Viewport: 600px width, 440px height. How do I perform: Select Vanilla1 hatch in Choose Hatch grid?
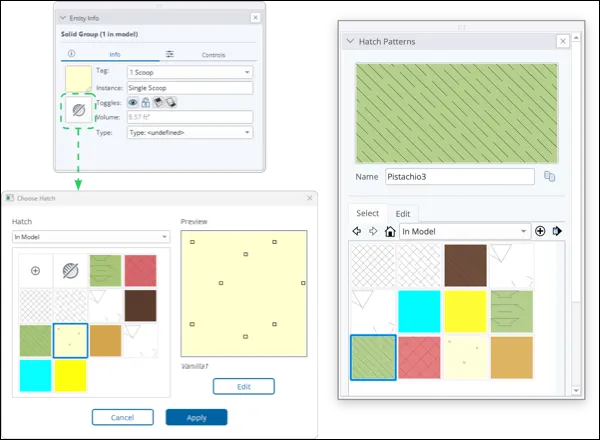(70, 341)
